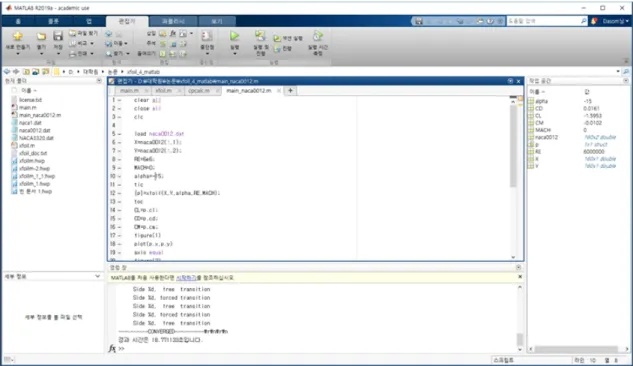Click the green Run arrow
This screenshot has height=366, width=633.
[235, 36]
